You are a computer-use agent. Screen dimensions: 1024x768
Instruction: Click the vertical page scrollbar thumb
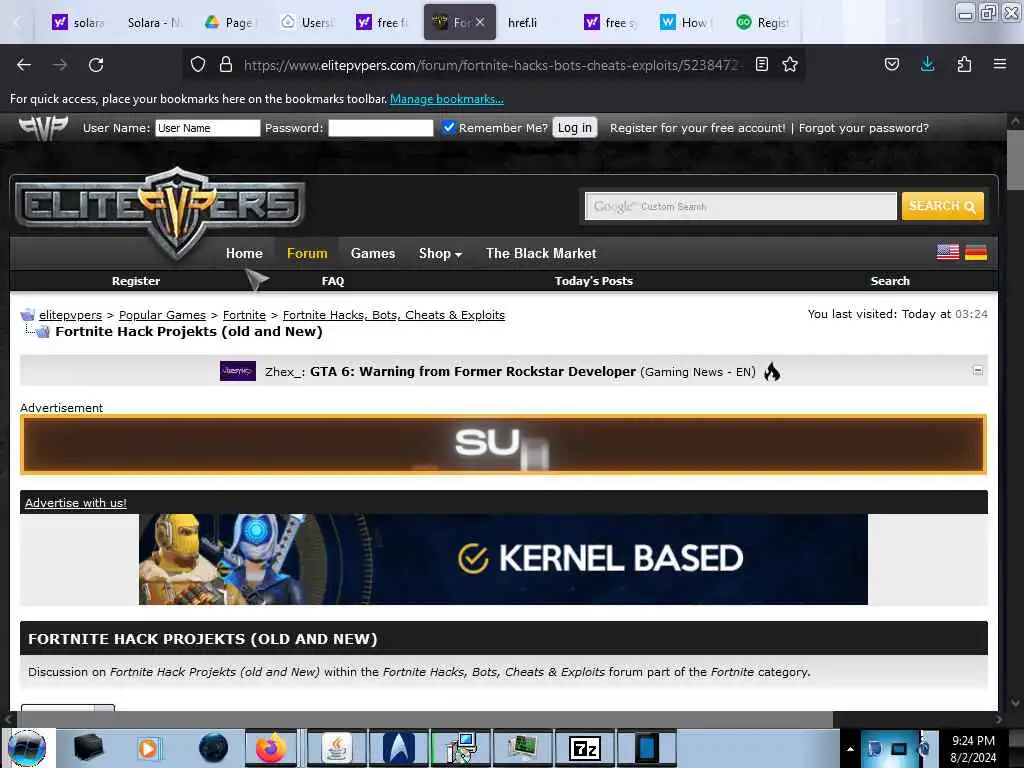[1015, 159]
